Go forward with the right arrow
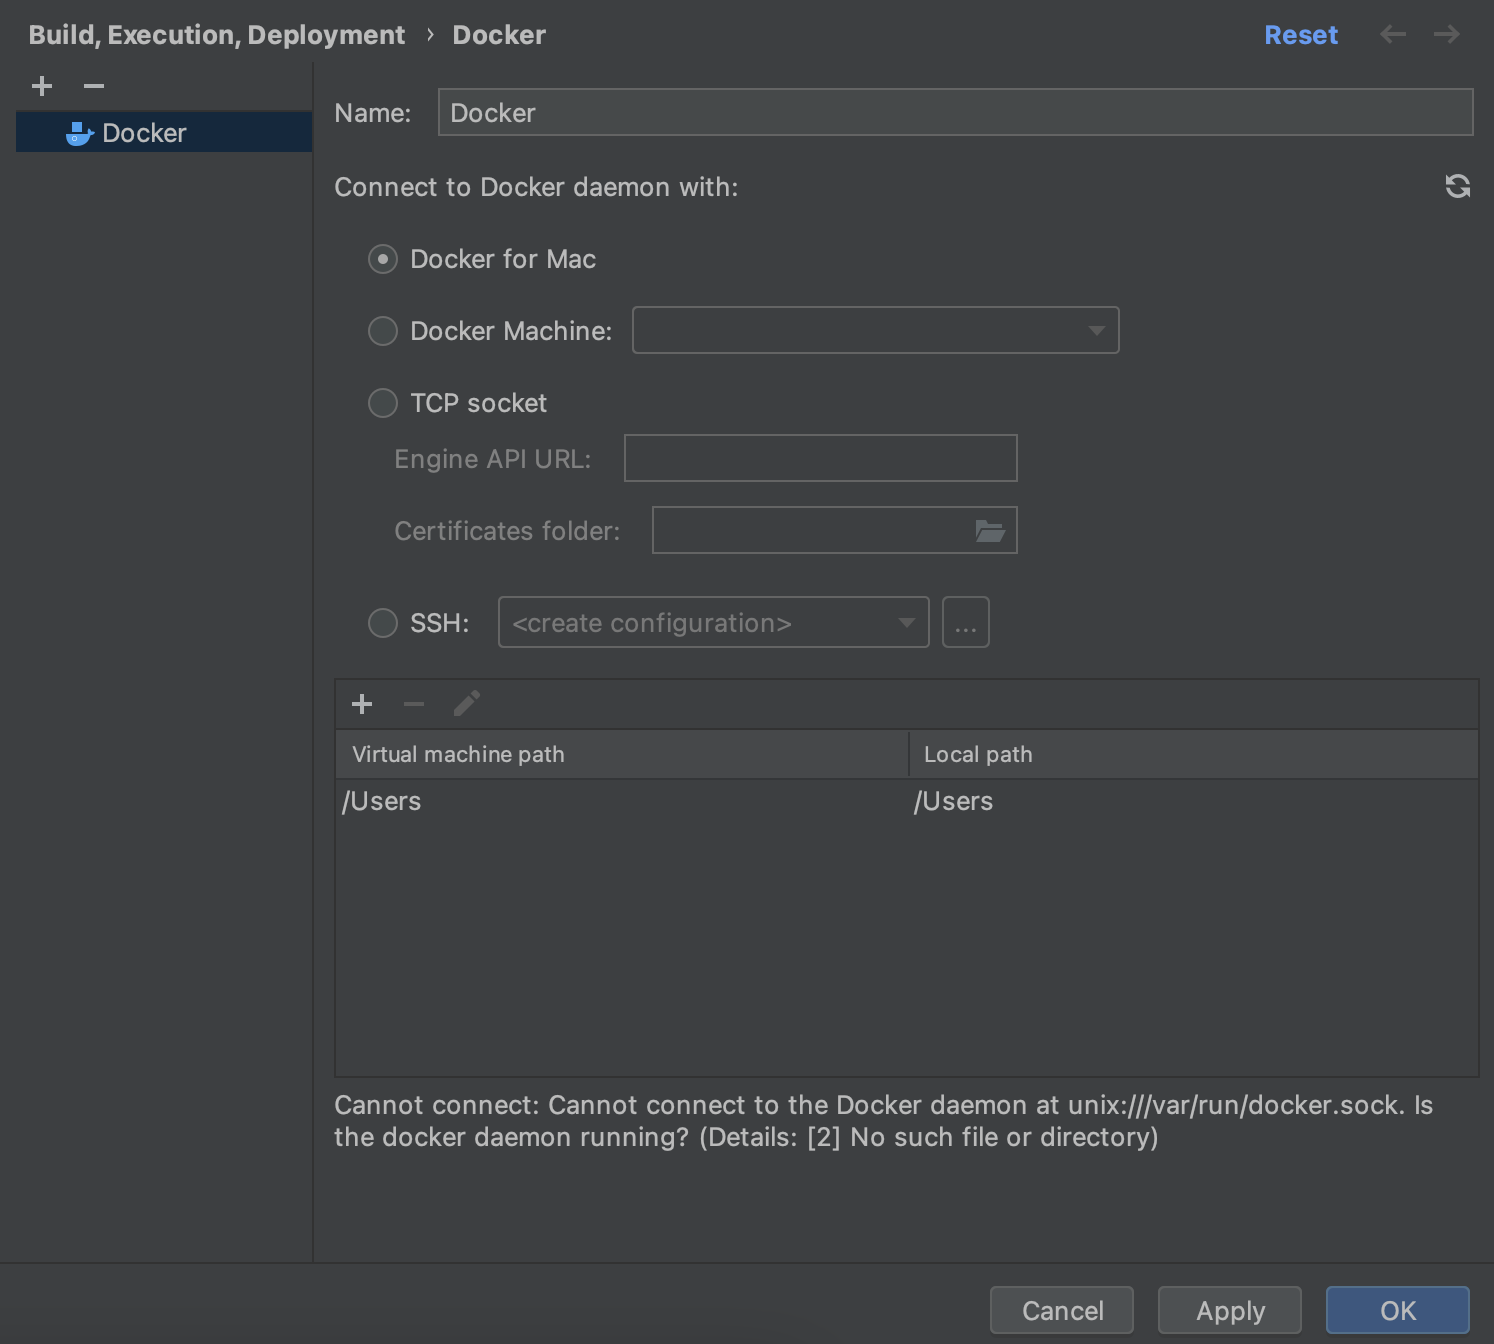This screenshot has width=1494, height=1344. pyautogui.click(x=1447, y=35)
